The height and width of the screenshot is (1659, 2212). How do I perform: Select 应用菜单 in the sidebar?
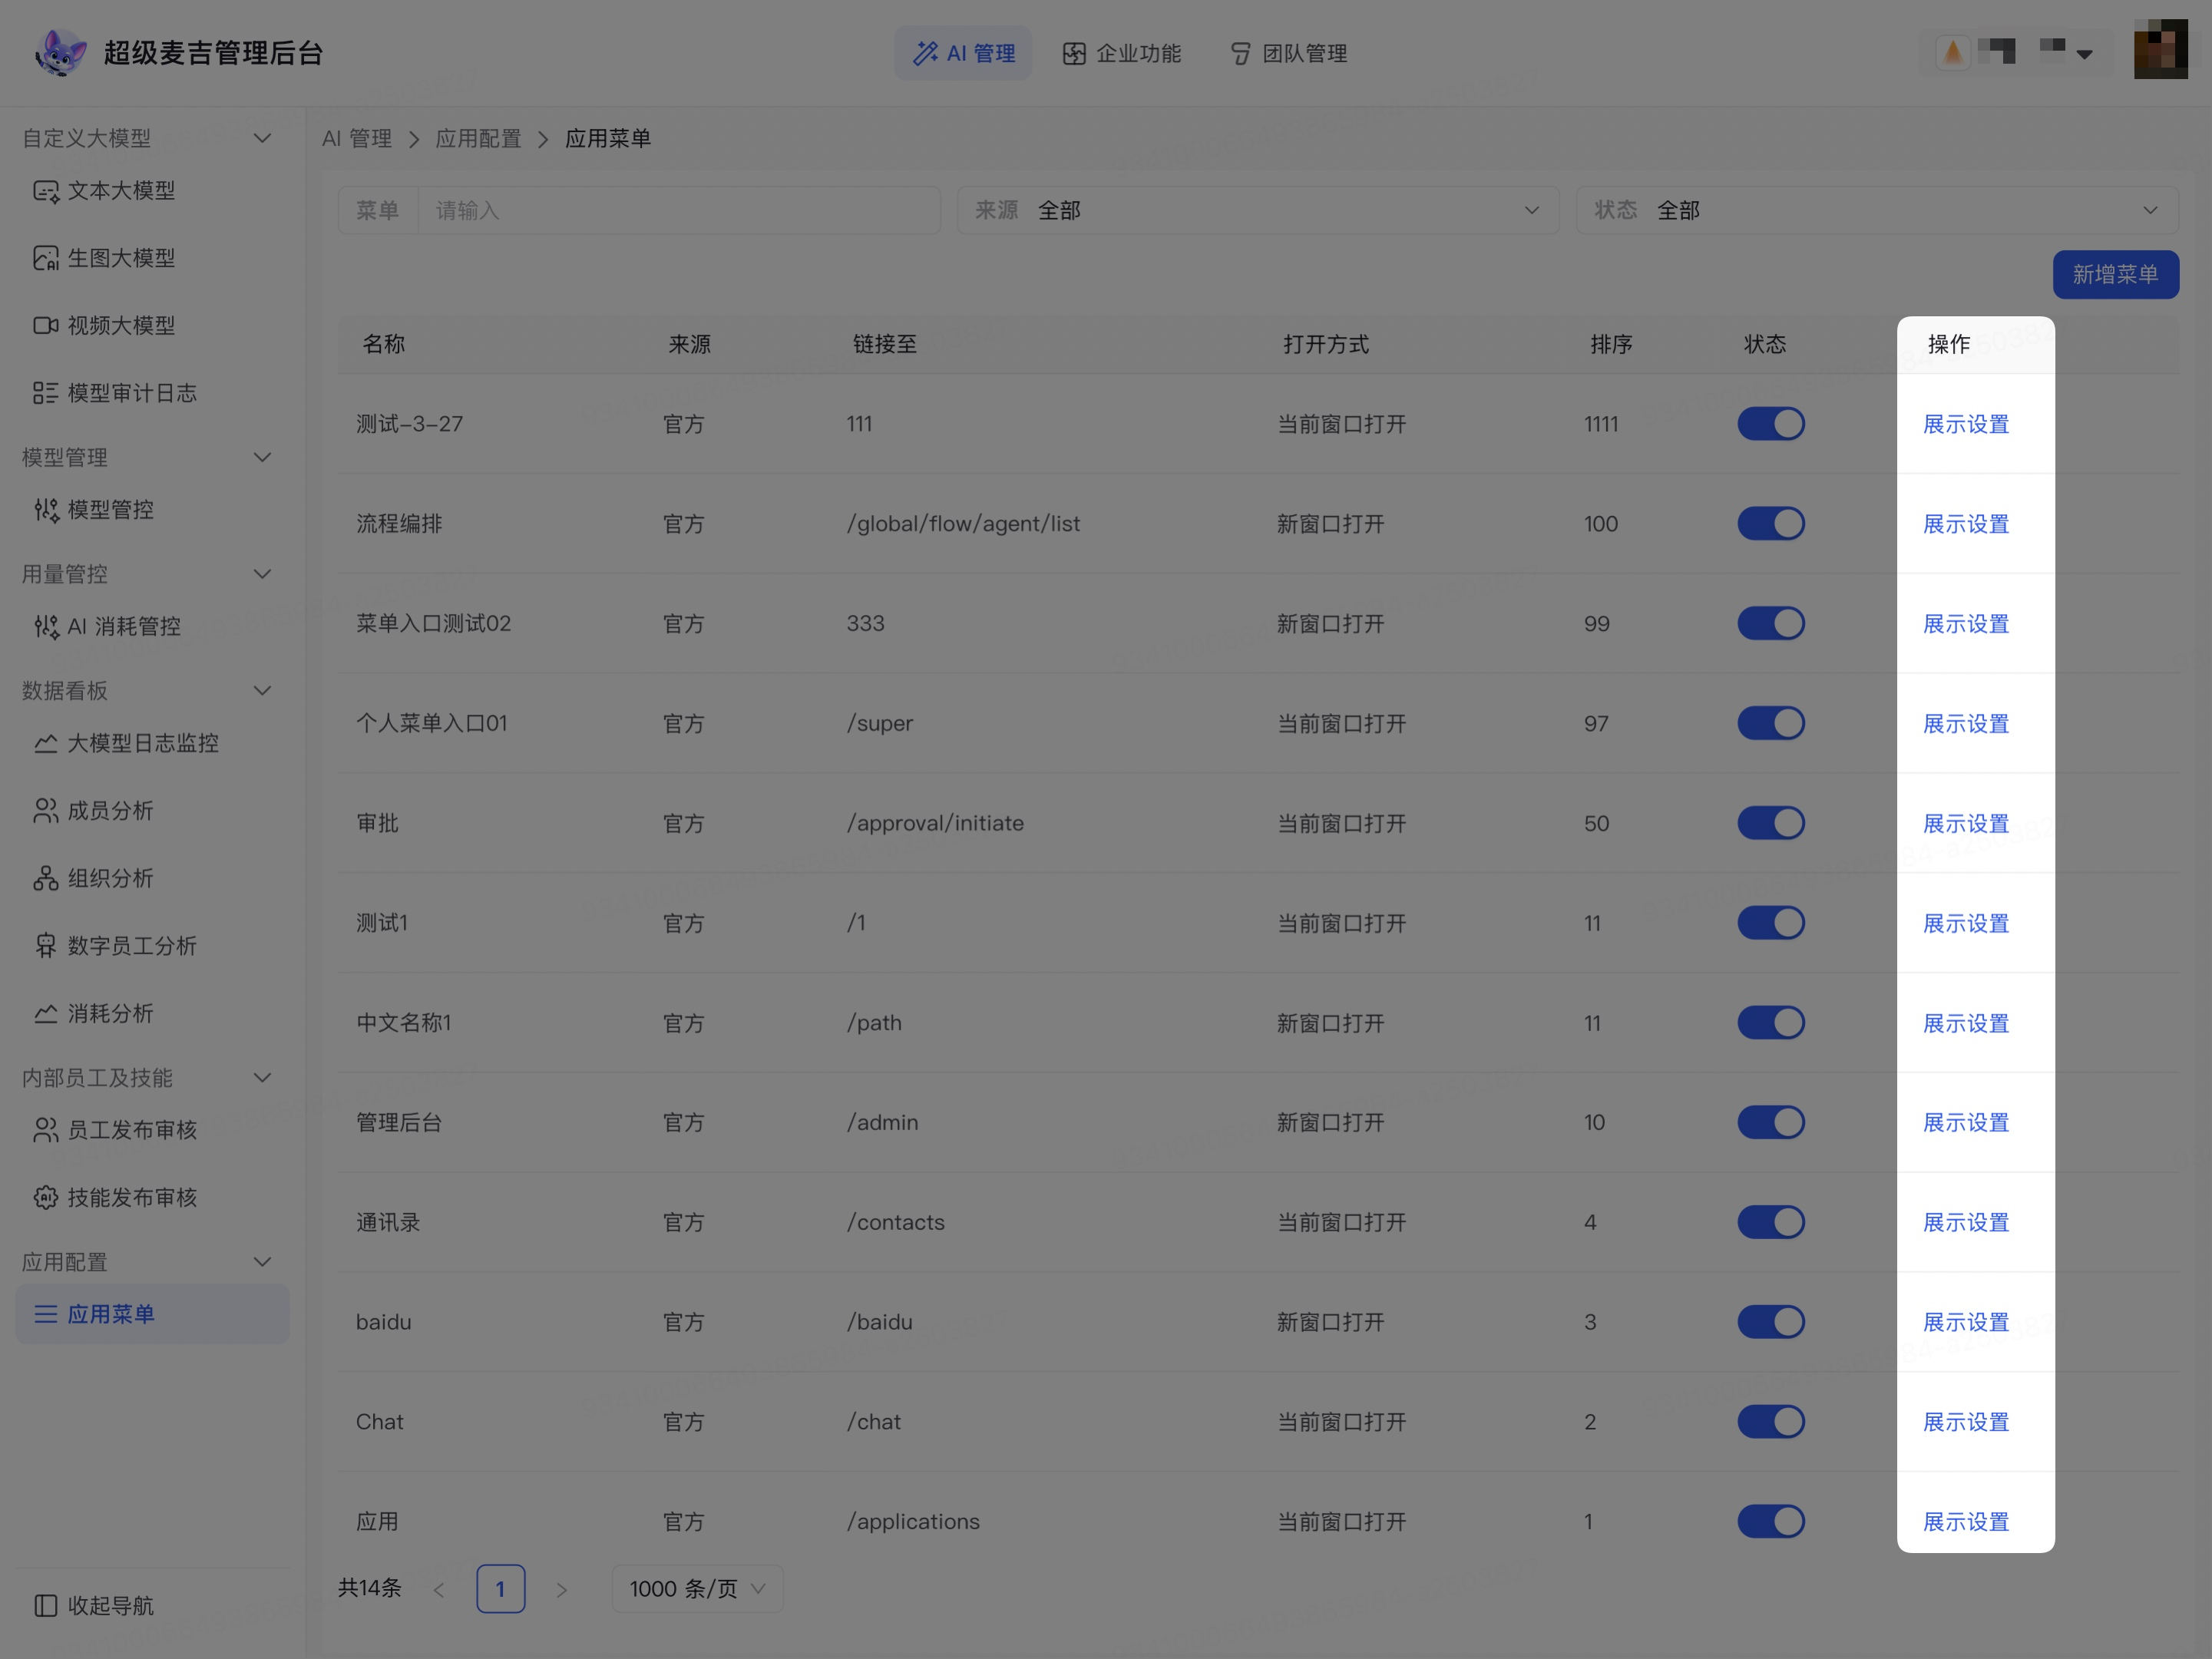tap(152, 1314)
